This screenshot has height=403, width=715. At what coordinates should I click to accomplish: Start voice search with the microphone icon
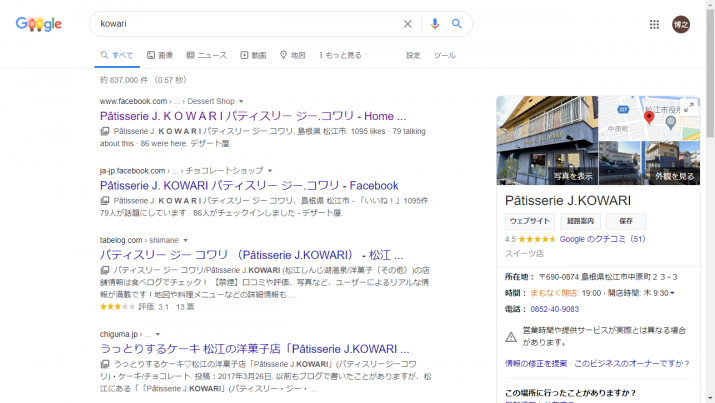[435, 24]
